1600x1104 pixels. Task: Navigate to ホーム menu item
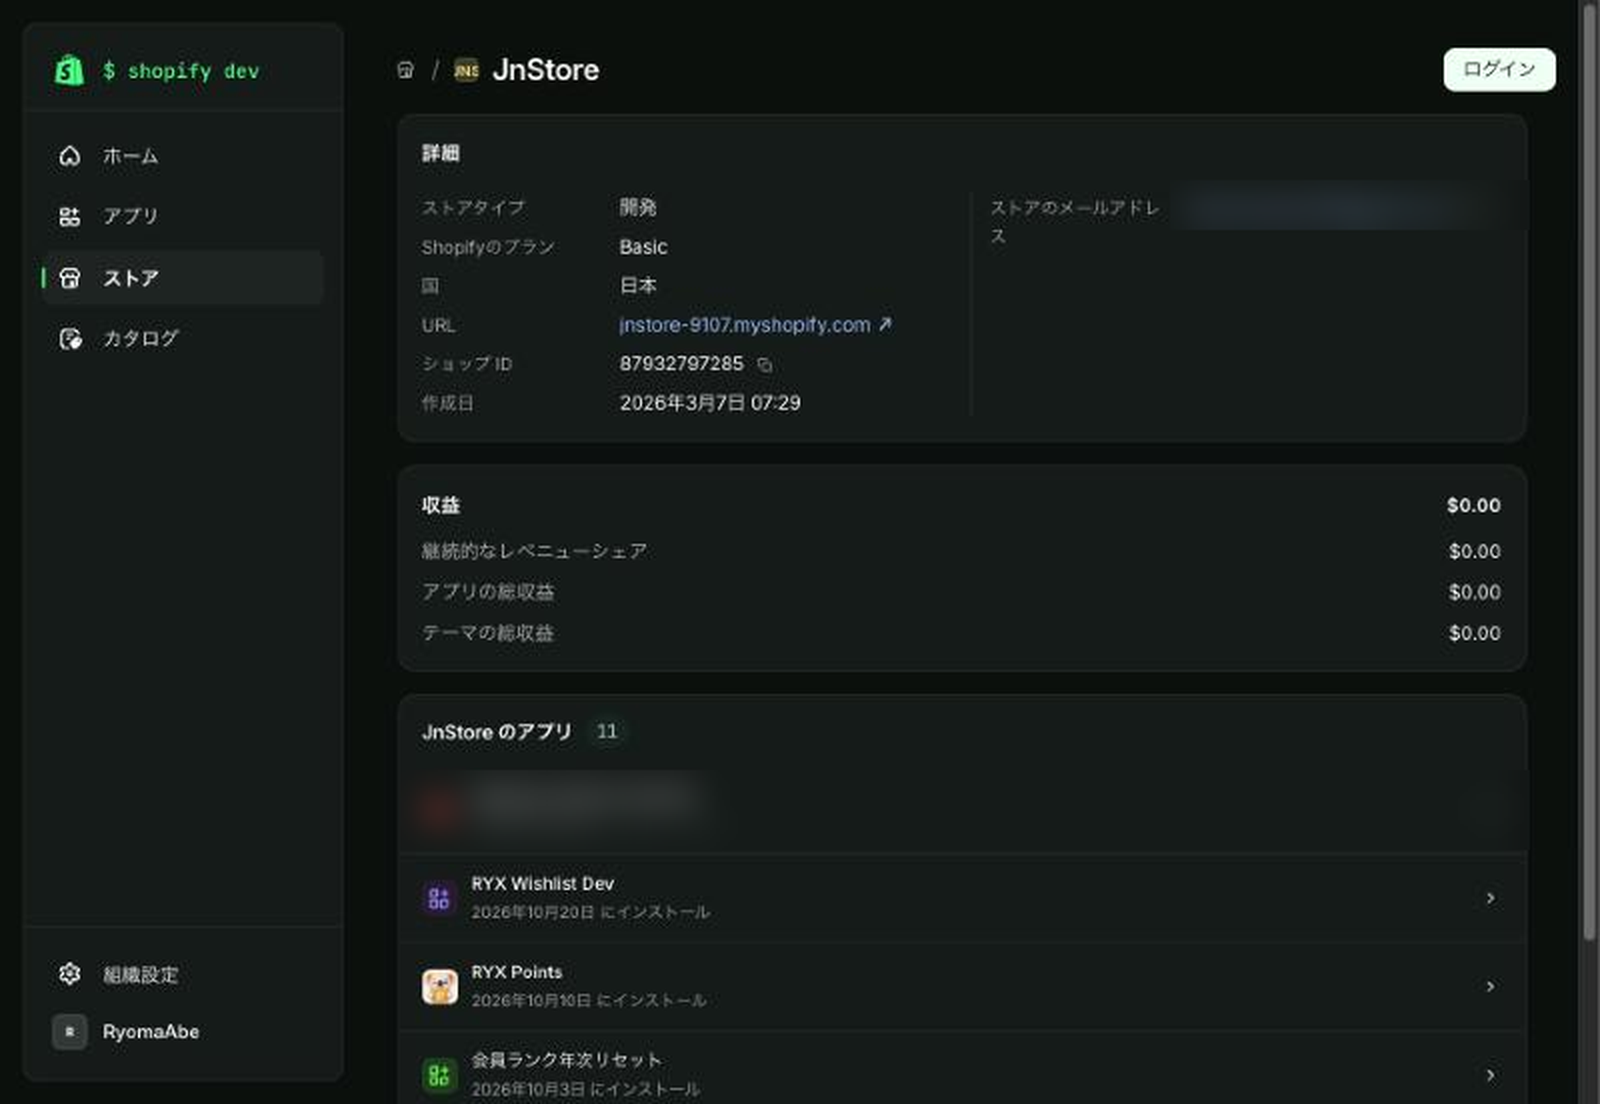click(182, 156)
